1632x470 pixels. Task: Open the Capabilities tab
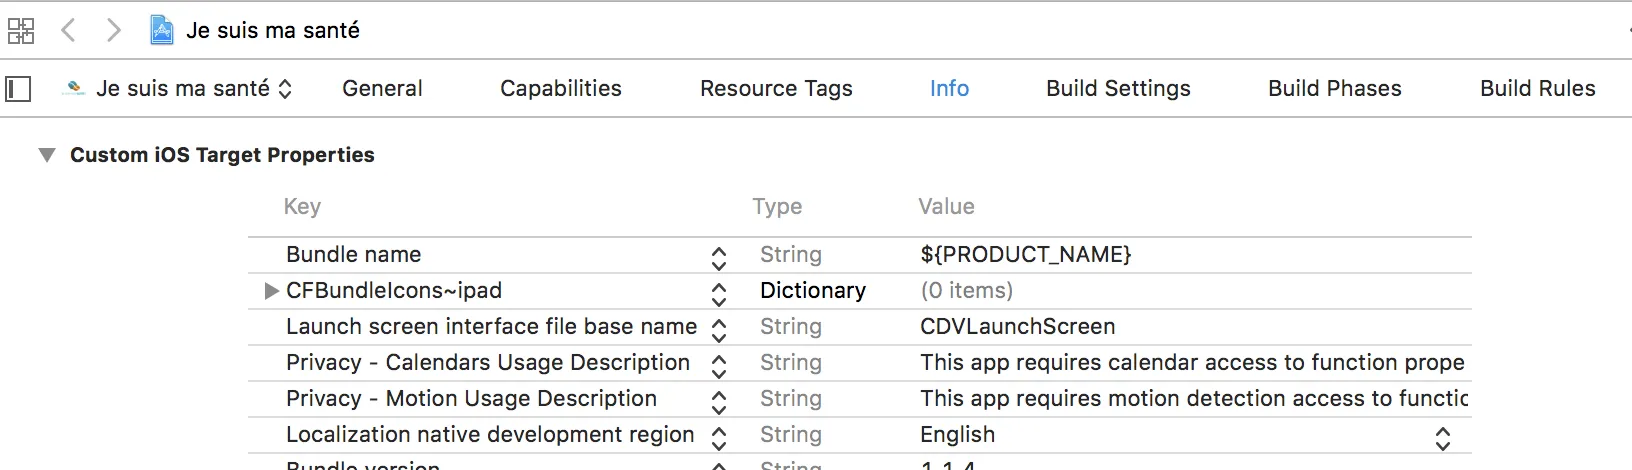tap(560, 89)
